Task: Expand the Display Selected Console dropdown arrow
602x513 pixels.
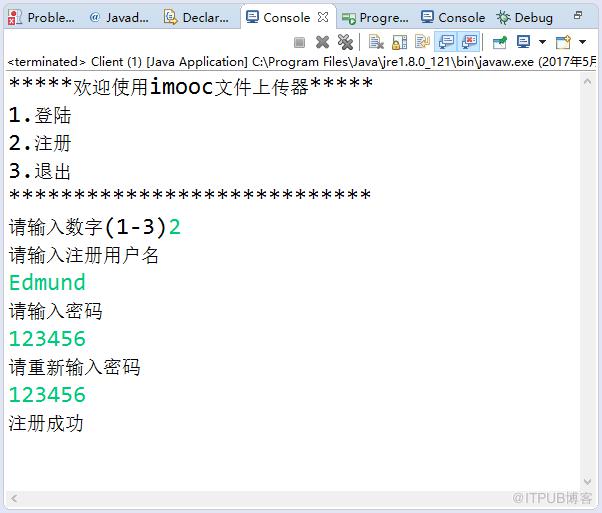Action: coord(542,42)
